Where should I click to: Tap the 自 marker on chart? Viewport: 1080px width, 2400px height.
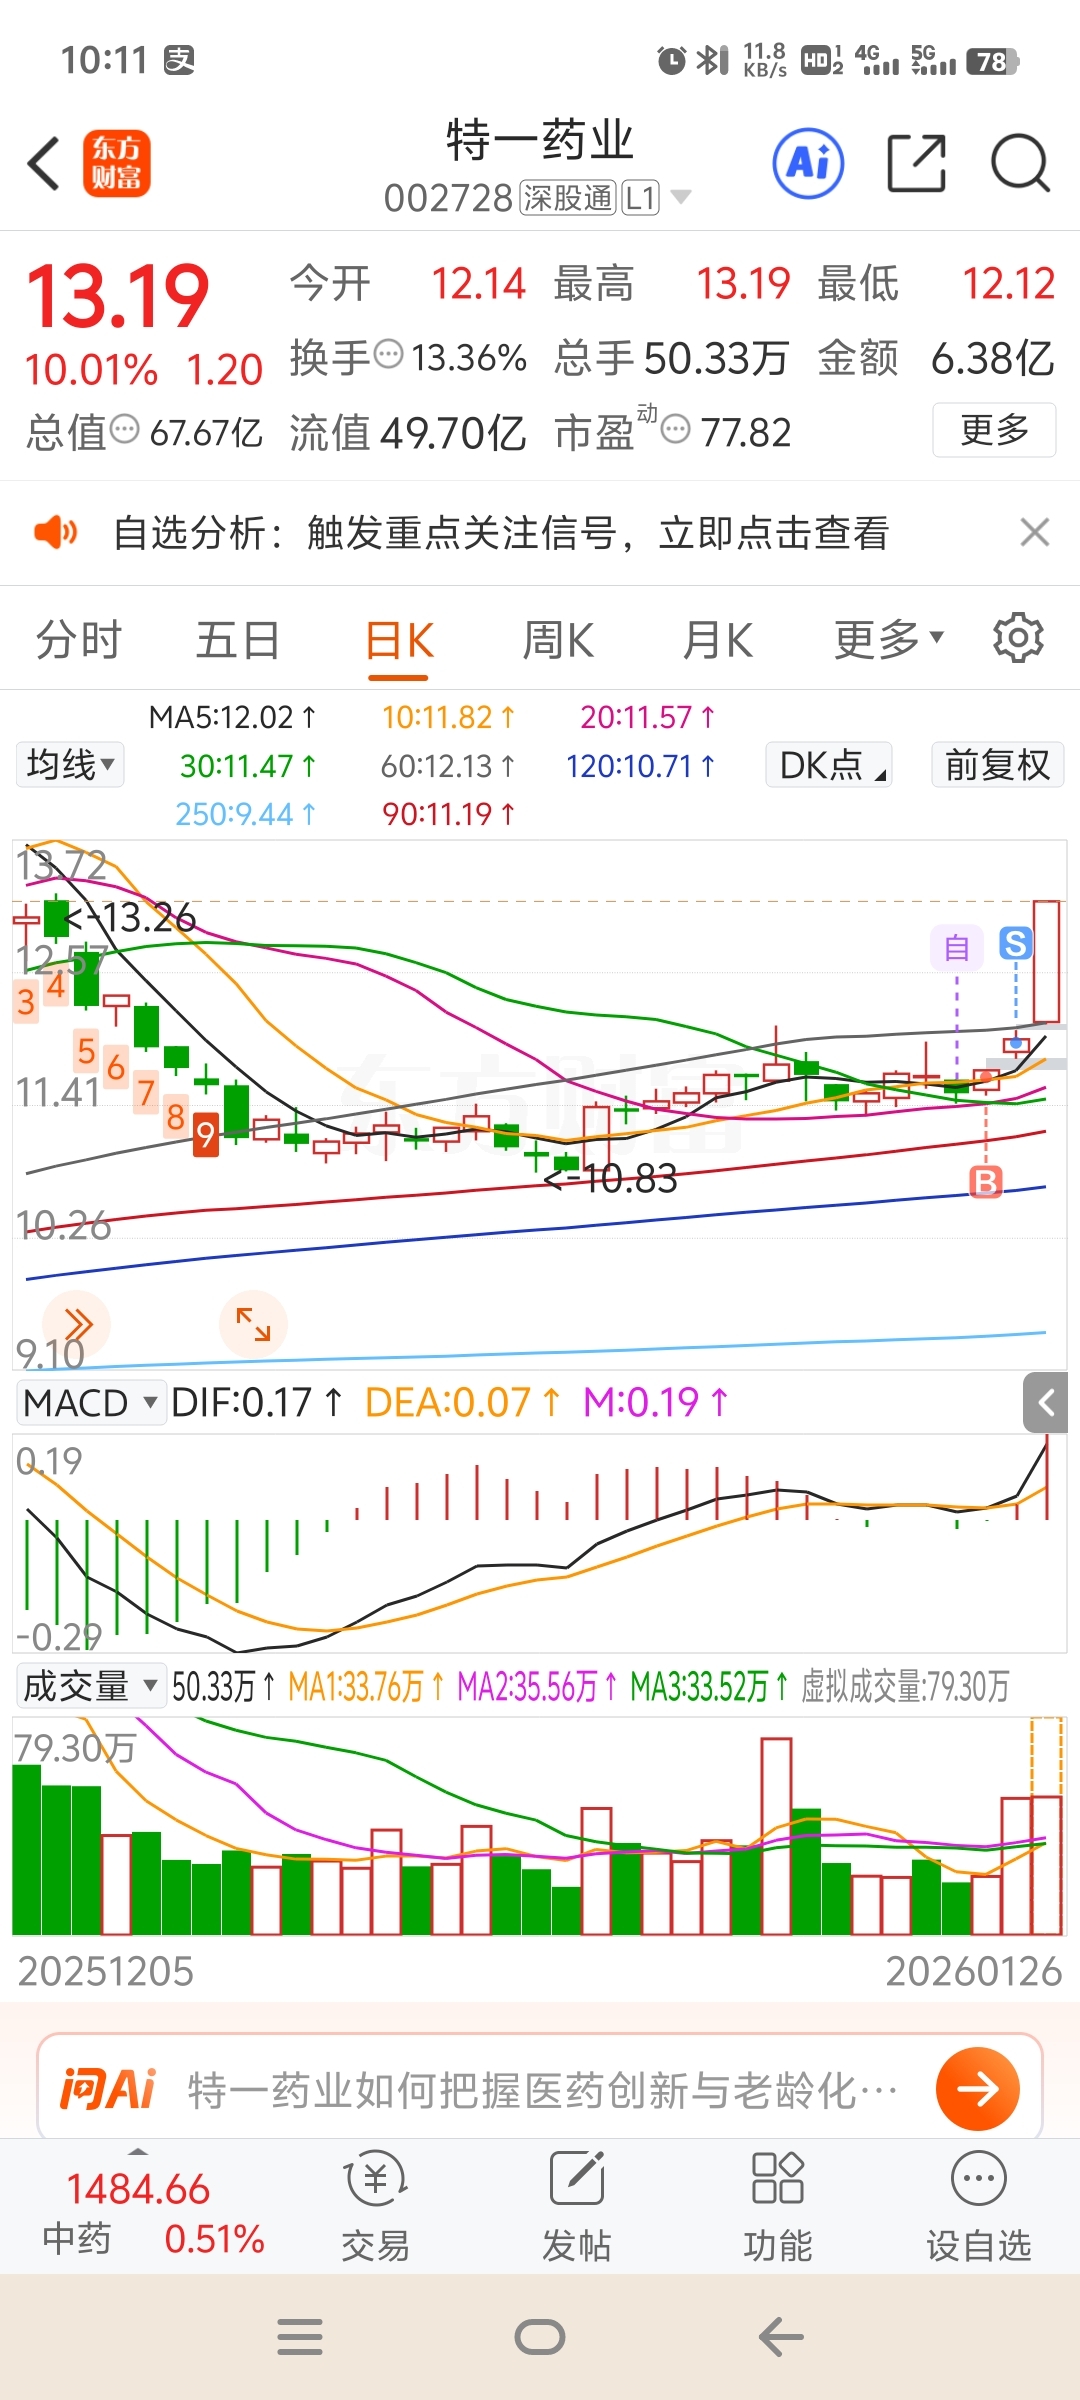(957, 947)
